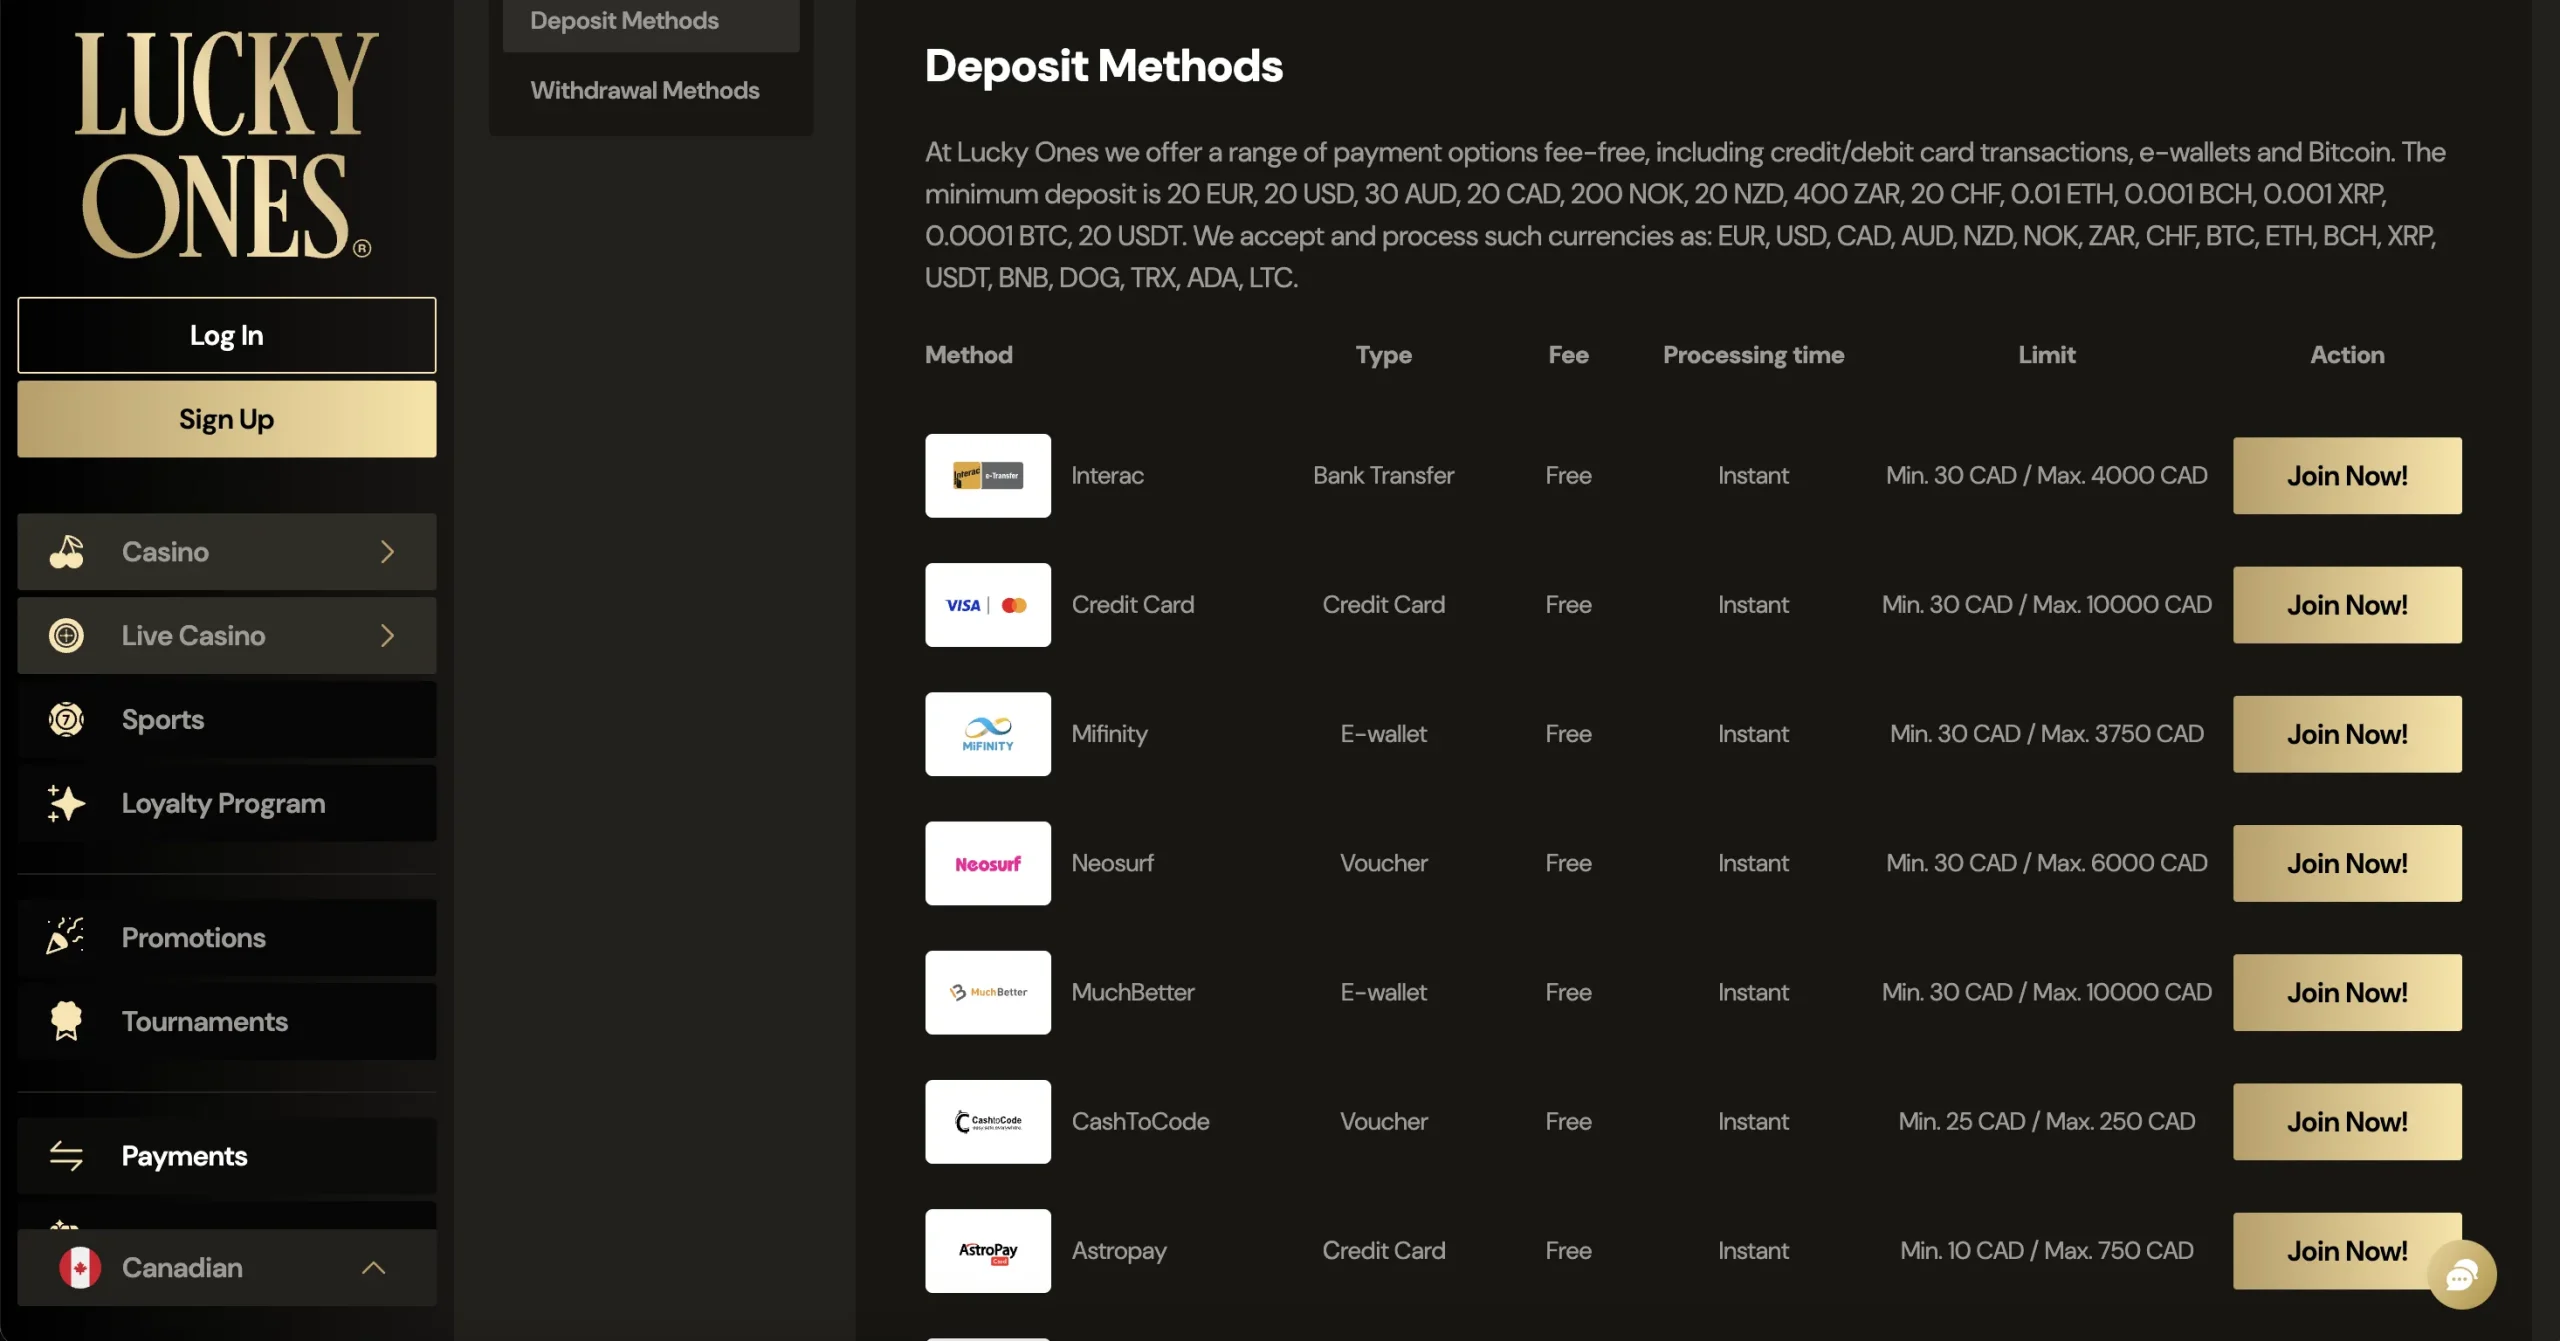
Task: Click the Live Casino roulette icon
Action: point(66,636)
